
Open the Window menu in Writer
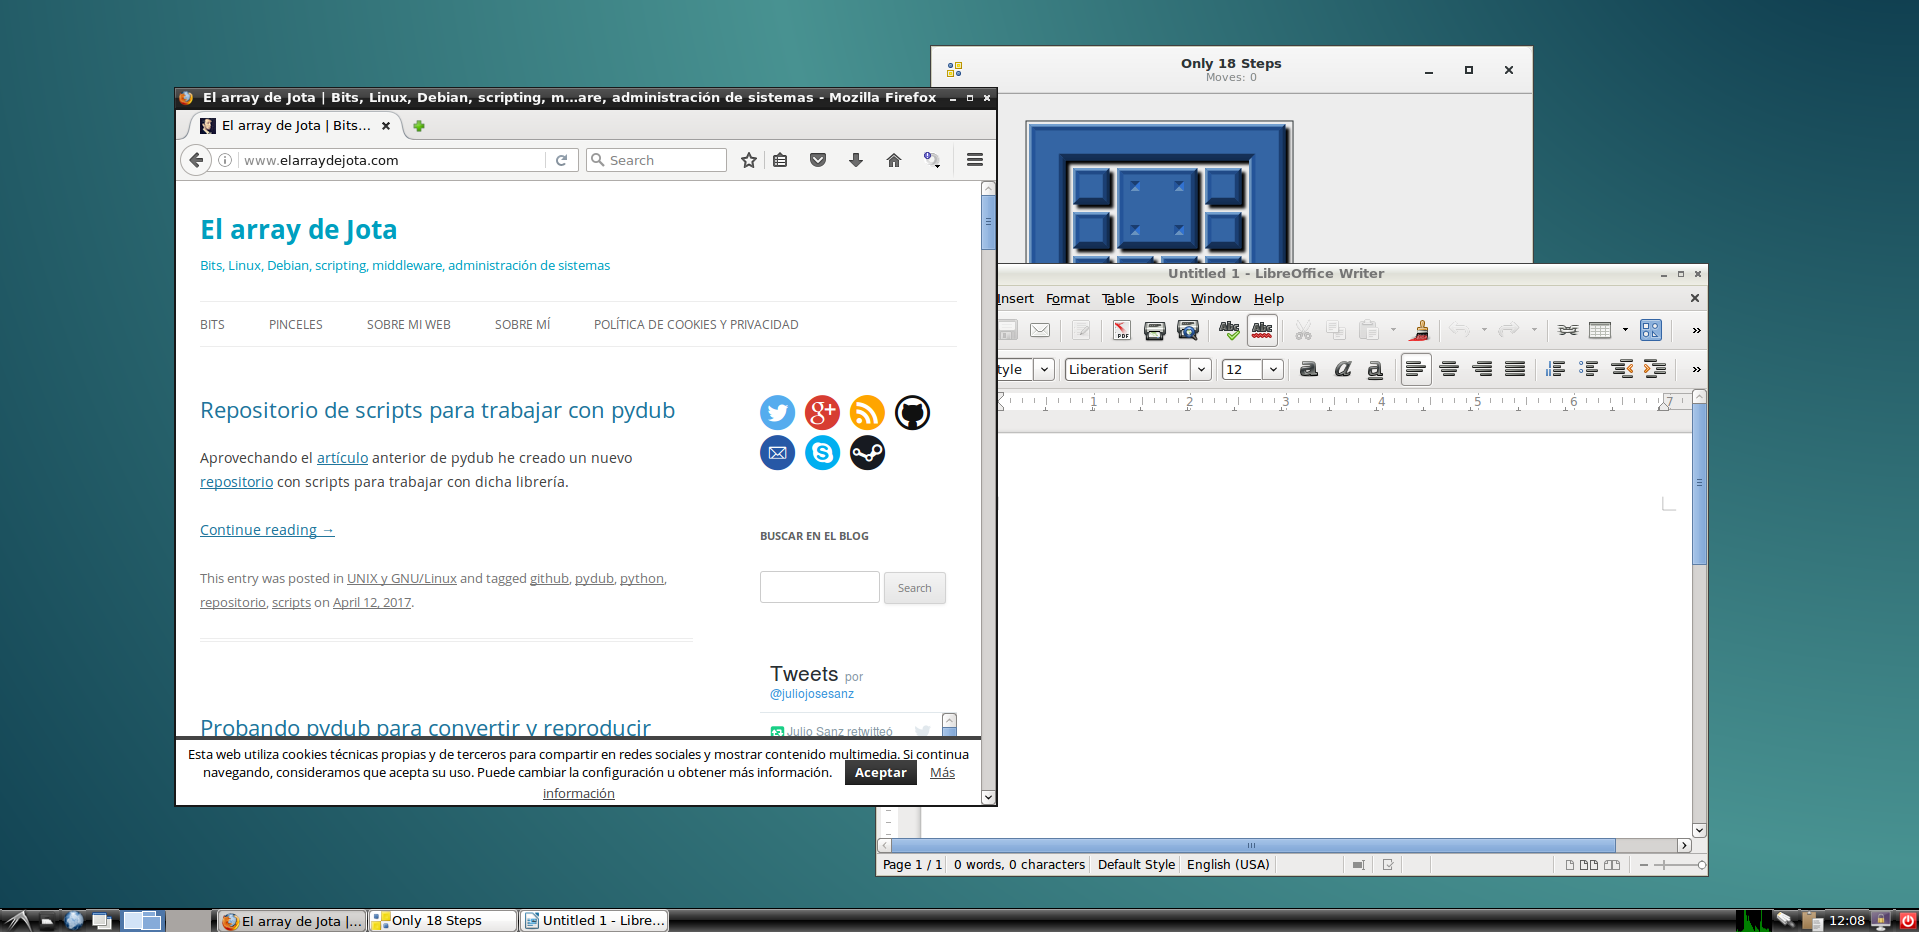(1216, 298)
